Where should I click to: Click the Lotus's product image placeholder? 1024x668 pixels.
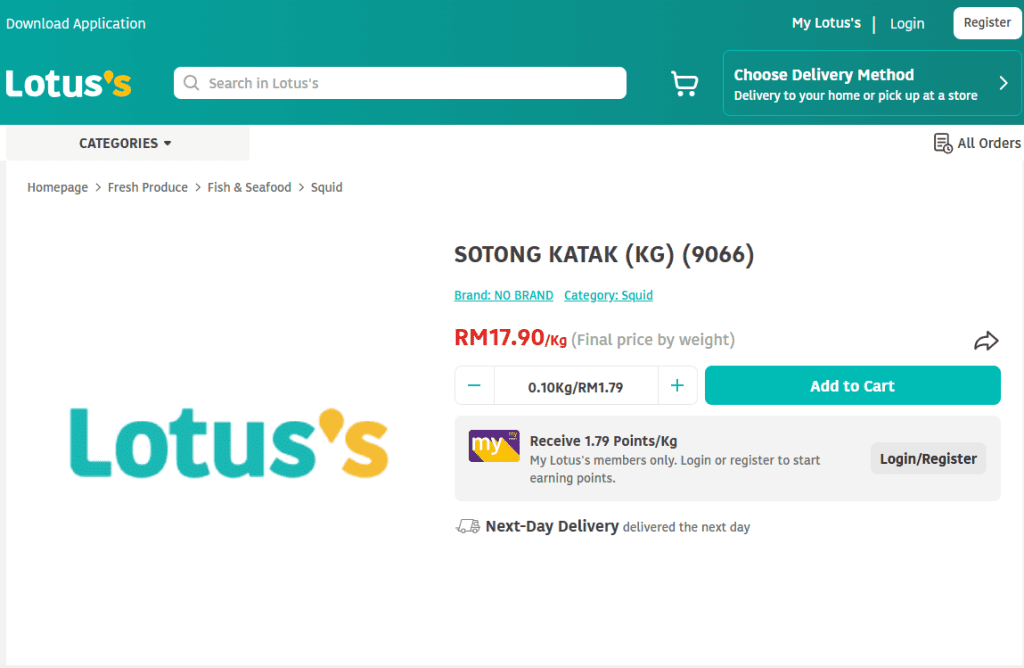pyautogui.click(x=229, y=443)
